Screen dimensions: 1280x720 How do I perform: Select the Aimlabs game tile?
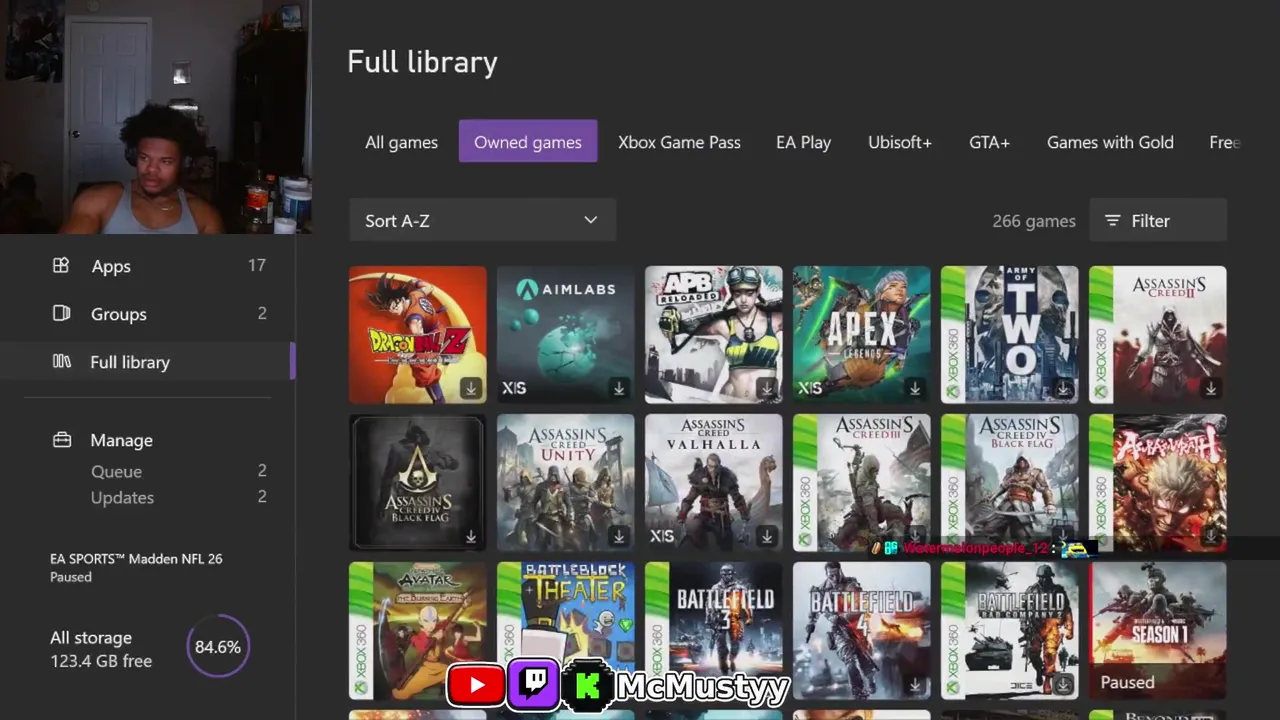point(565,334)
